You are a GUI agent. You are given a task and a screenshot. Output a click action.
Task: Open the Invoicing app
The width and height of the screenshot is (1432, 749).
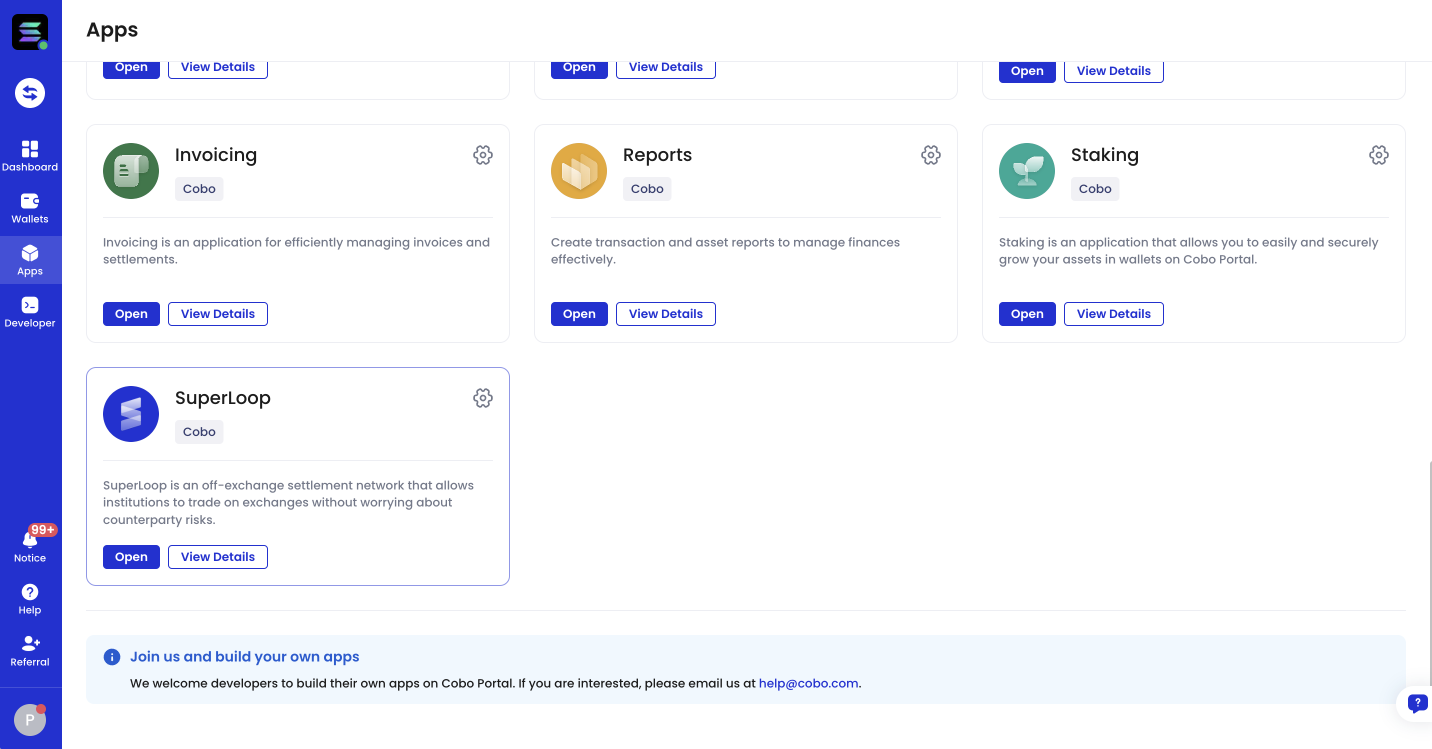pyautogui.click(x=131, y=314)
